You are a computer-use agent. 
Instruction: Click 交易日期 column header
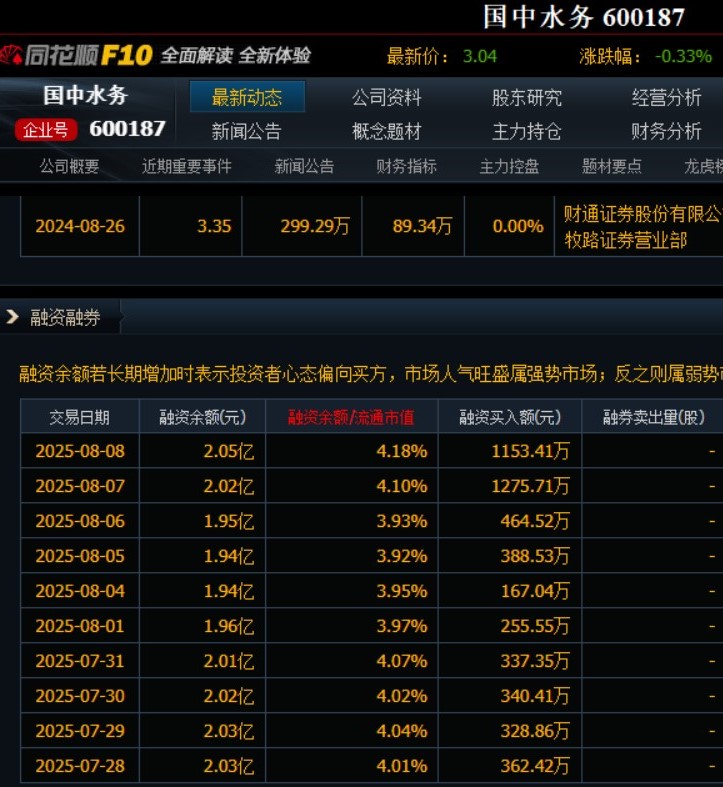point(79,417)
